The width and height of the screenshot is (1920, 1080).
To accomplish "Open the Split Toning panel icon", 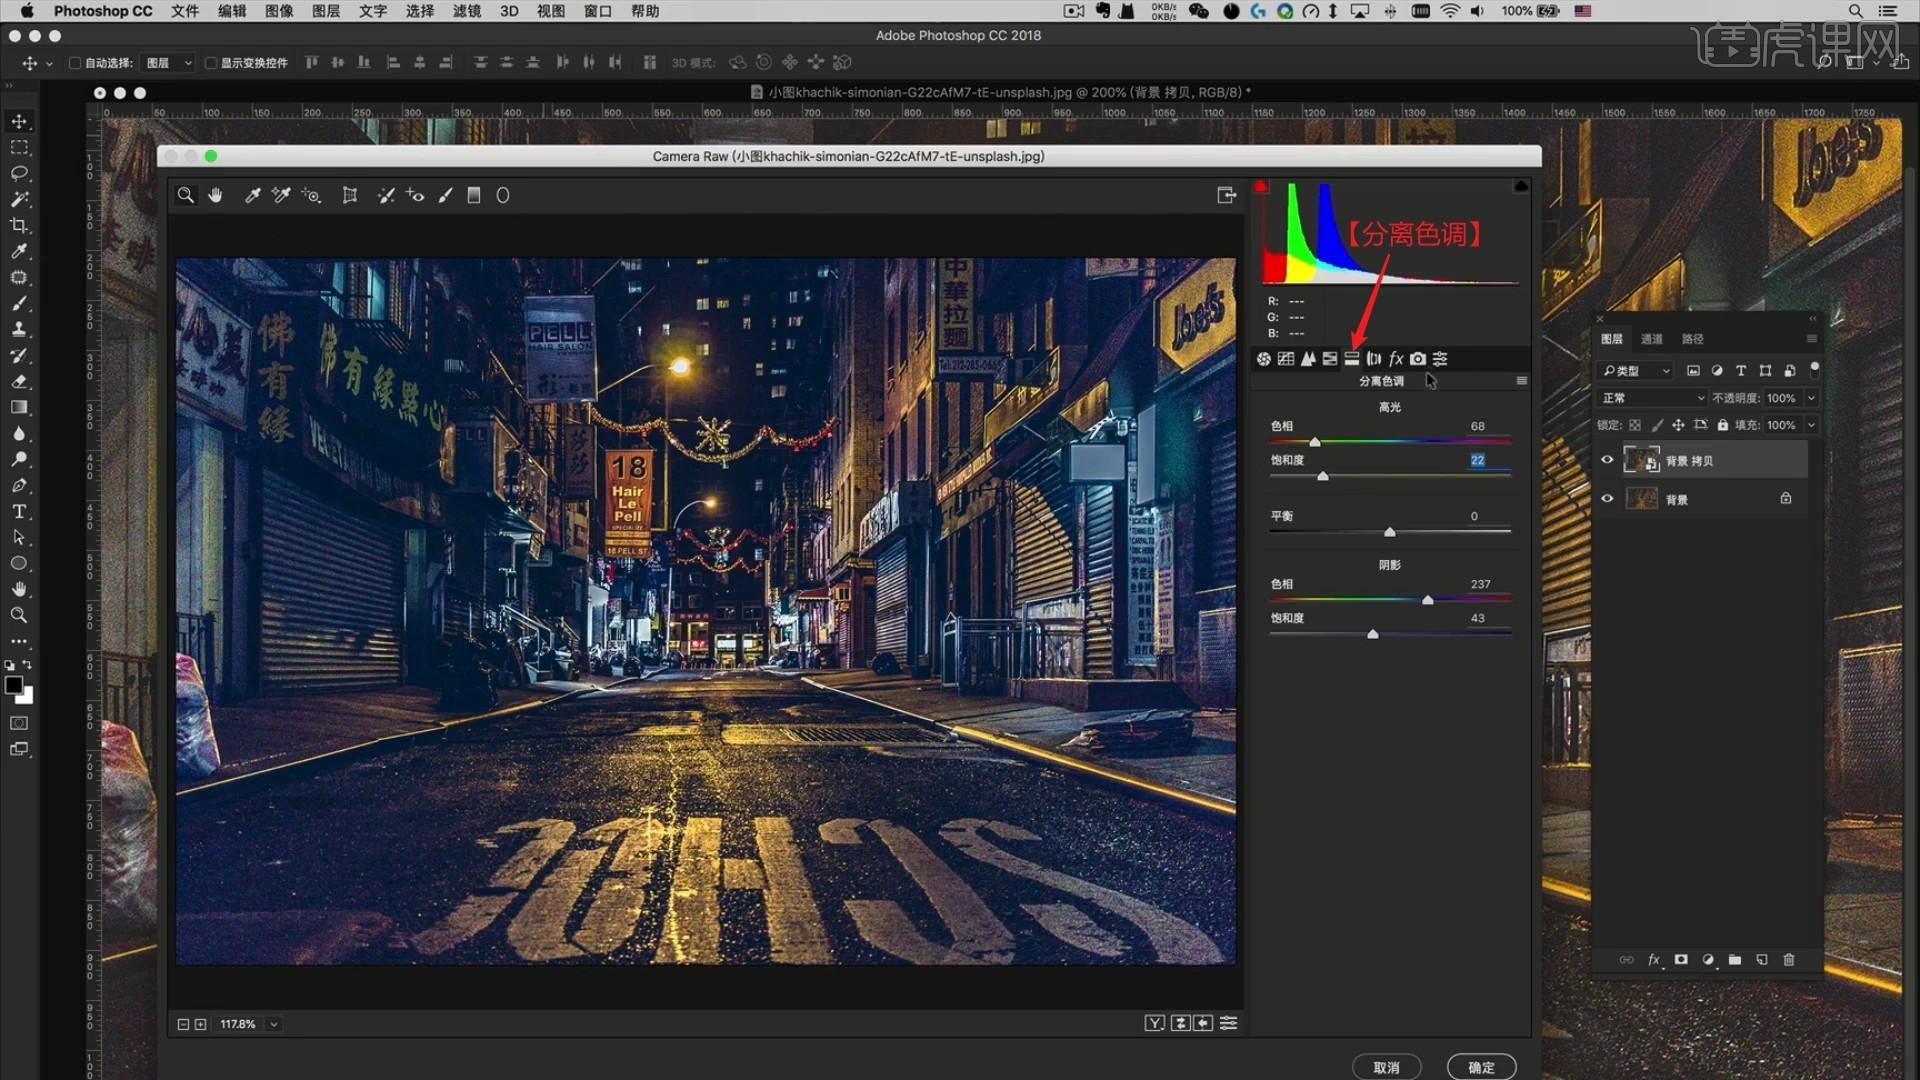I will click(x=1352, y=358).
